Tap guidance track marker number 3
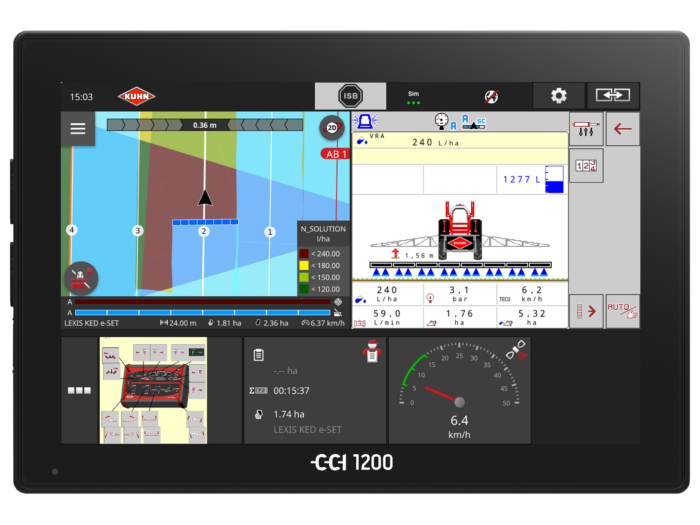The height and width of the screenshot is (525, 700). [138, 230]
